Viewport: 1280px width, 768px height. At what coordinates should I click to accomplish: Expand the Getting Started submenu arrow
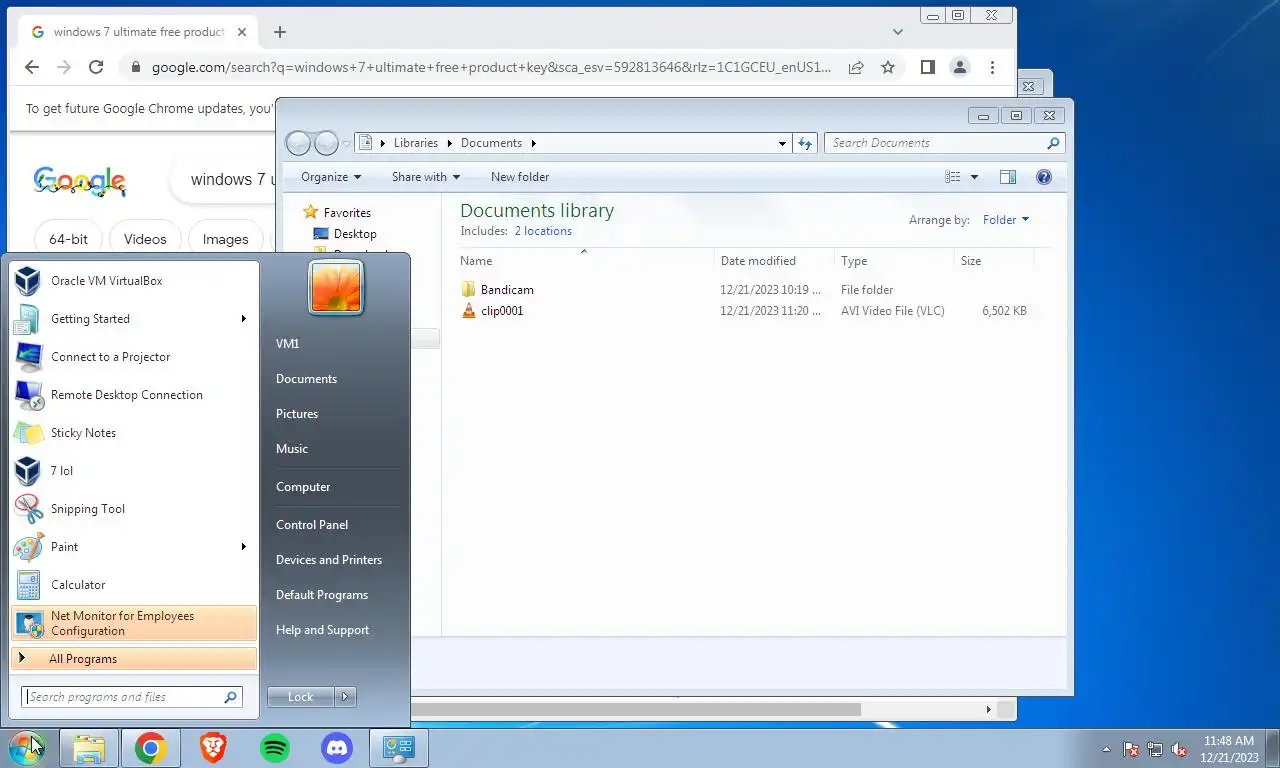click(244, 319)
